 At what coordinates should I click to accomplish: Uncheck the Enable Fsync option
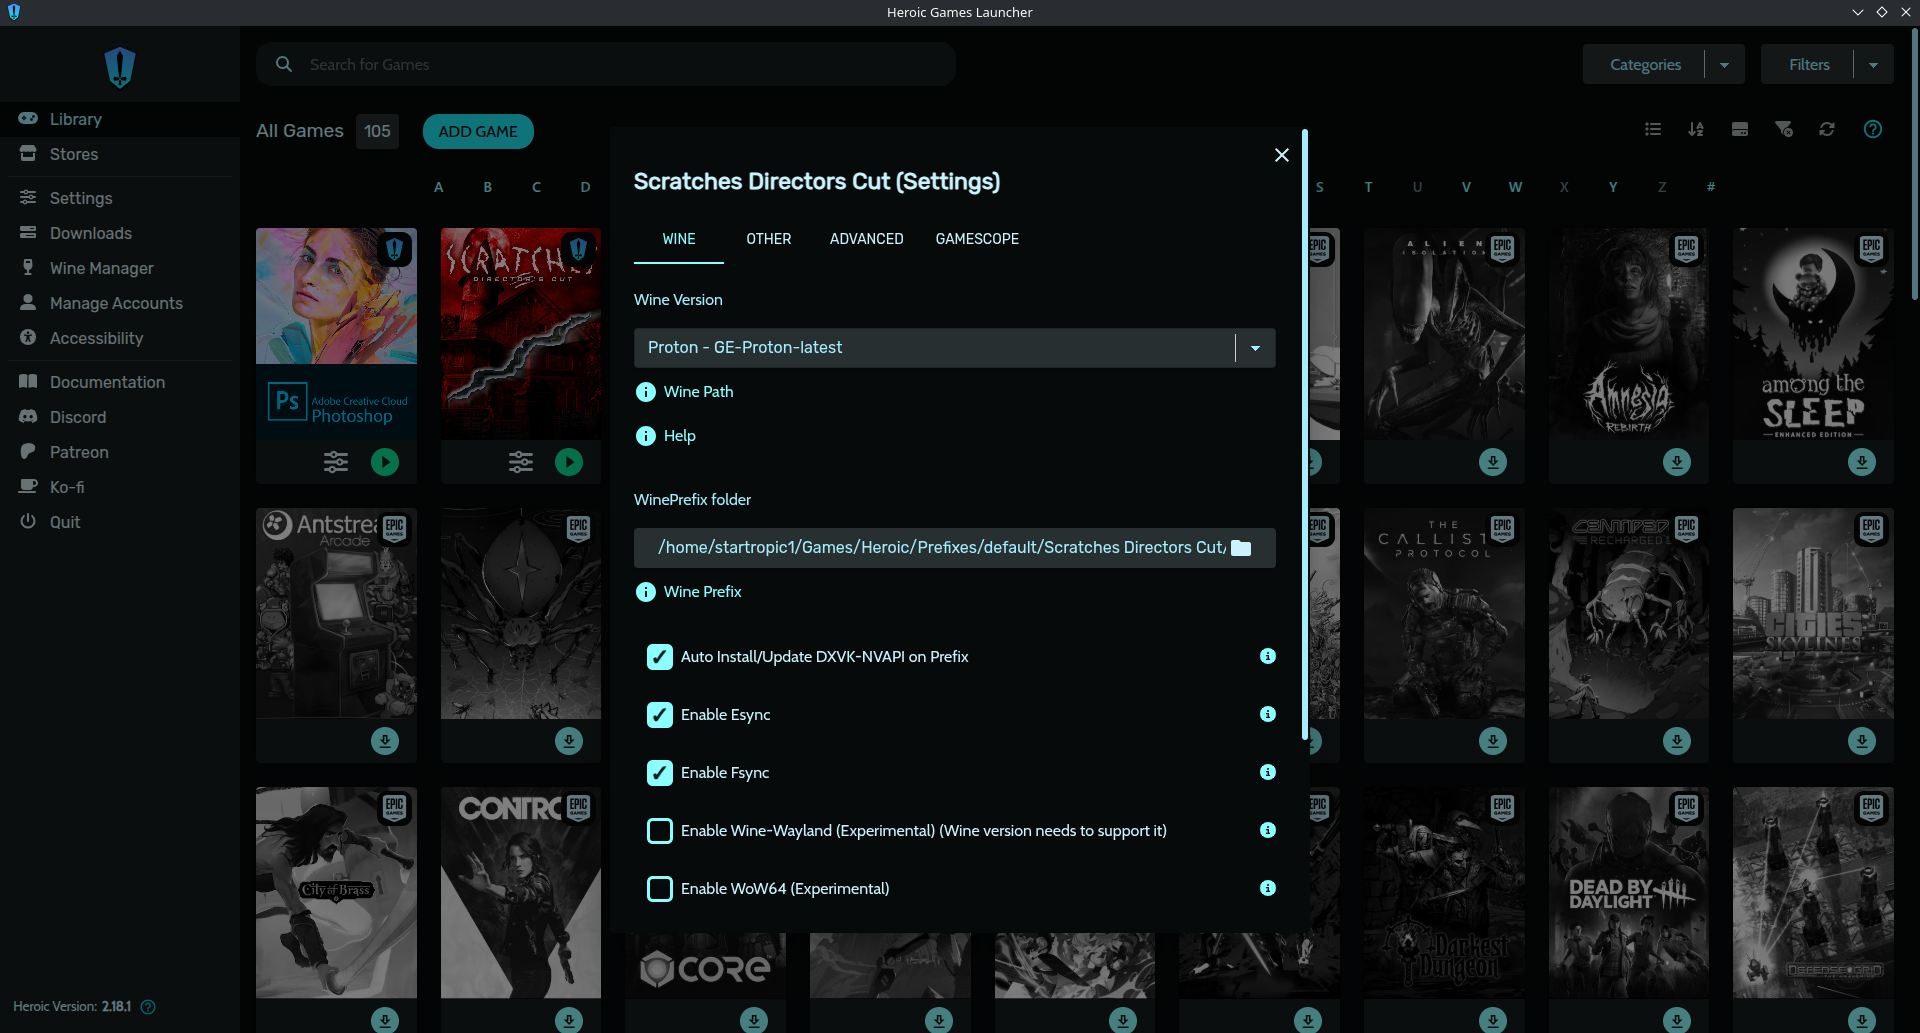coord(659,772)
